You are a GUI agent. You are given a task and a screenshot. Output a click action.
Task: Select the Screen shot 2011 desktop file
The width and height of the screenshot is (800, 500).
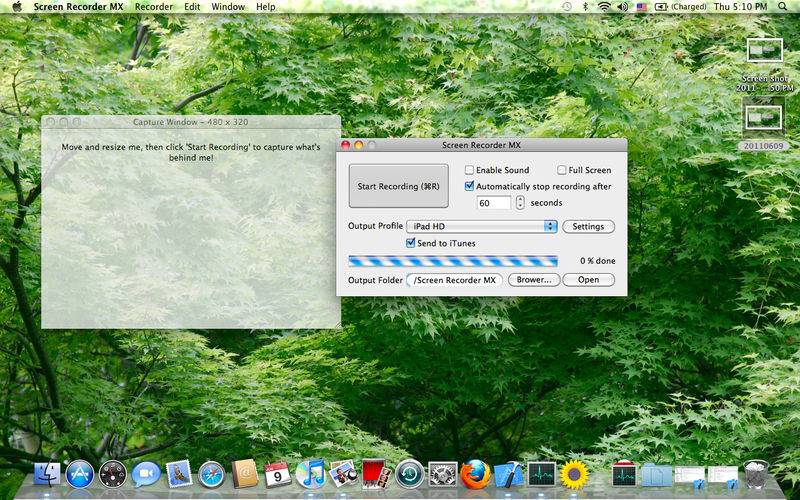coord(764,65)
